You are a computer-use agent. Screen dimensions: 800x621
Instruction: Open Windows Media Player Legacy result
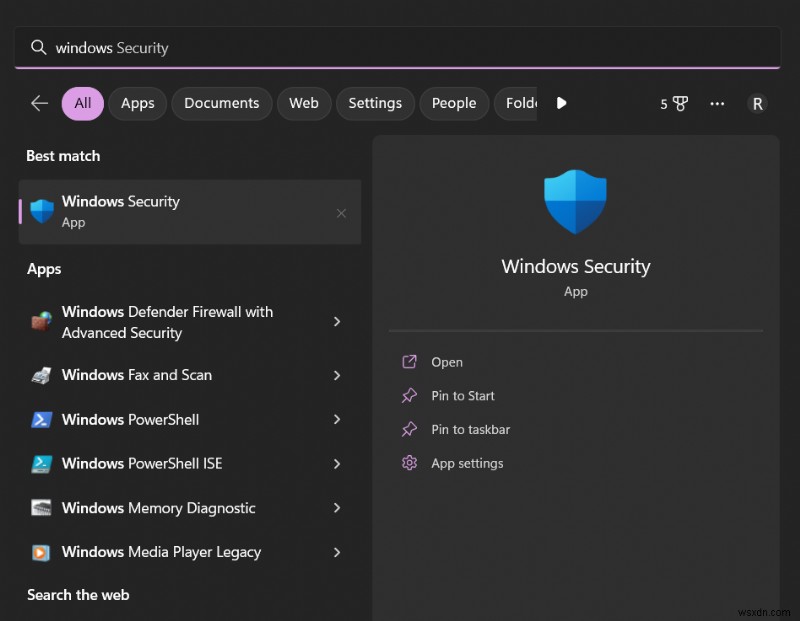pos(190,552)
